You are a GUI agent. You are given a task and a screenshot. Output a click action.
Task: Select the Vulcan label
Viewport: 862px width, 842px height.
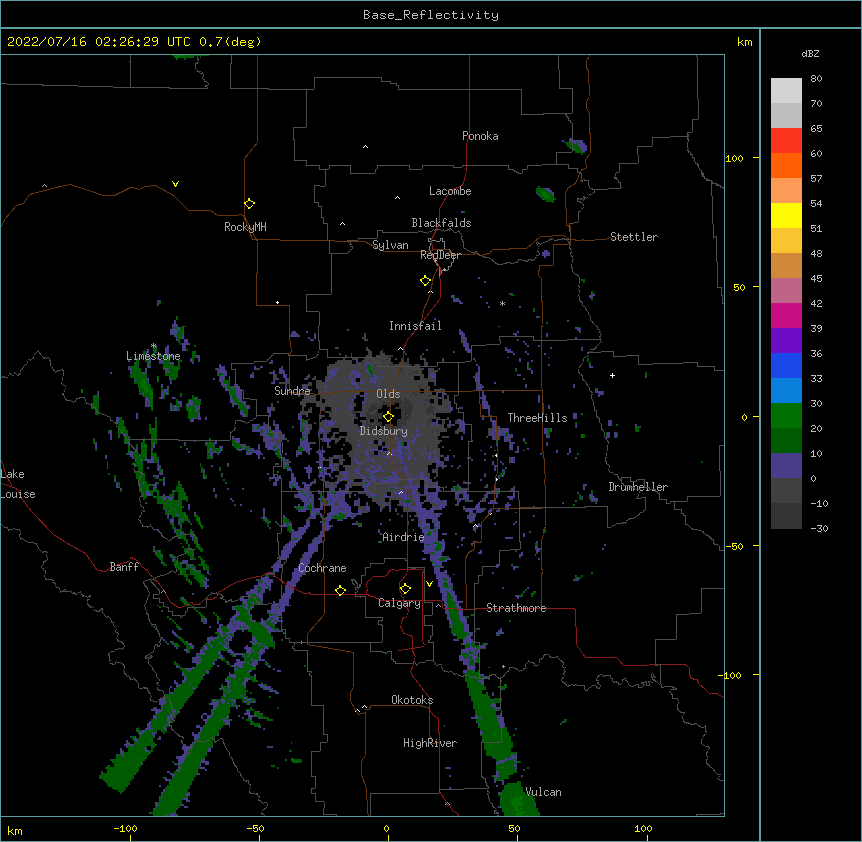coord(543,792)
